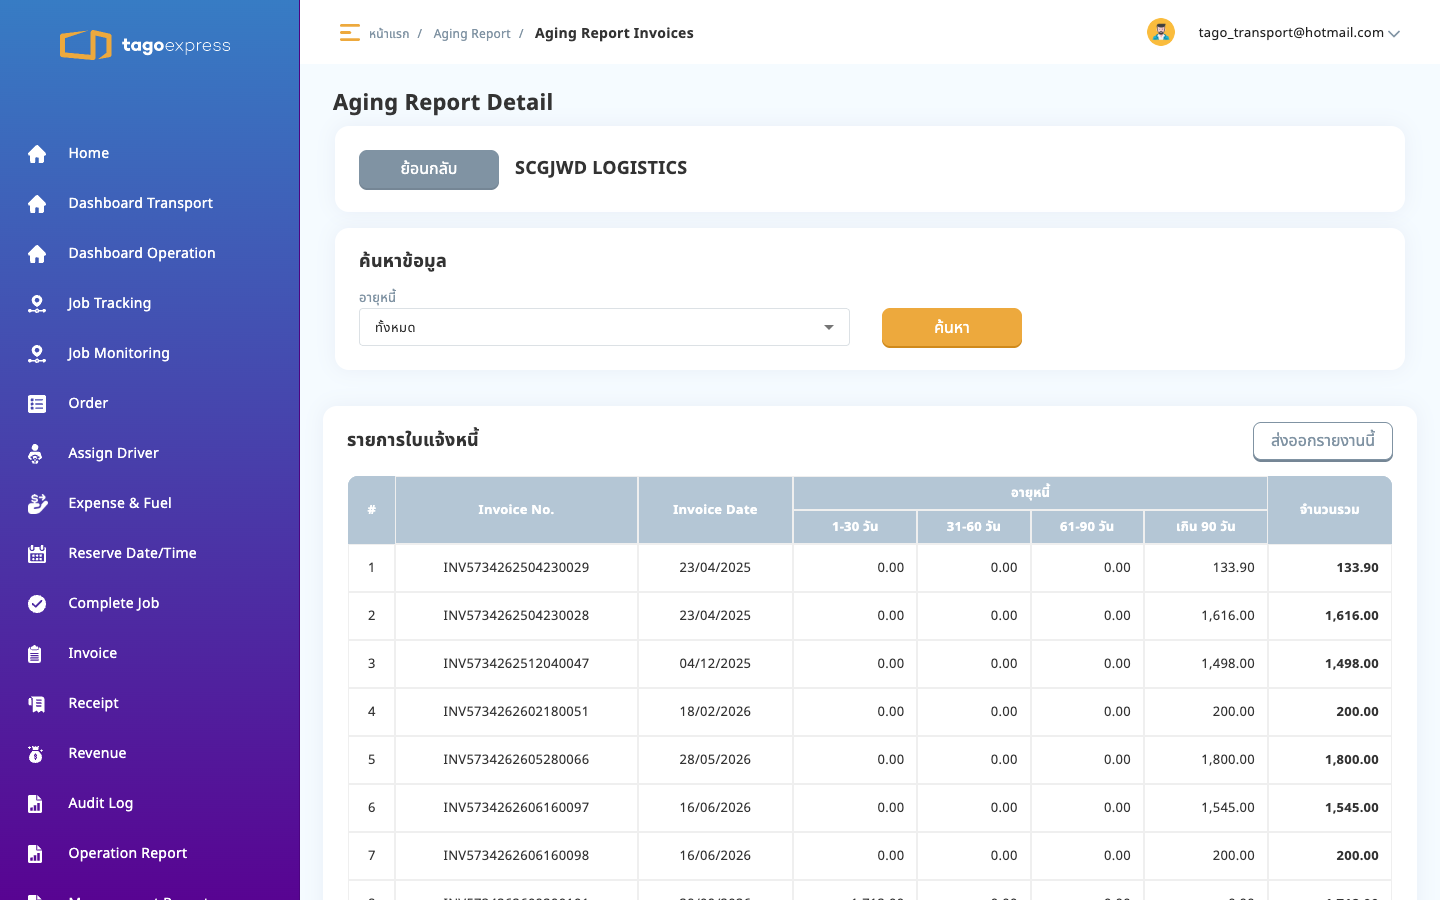Click the Dashboard Operation house icon
Viewport: 1440px width, 900px height.
point(37,254)
